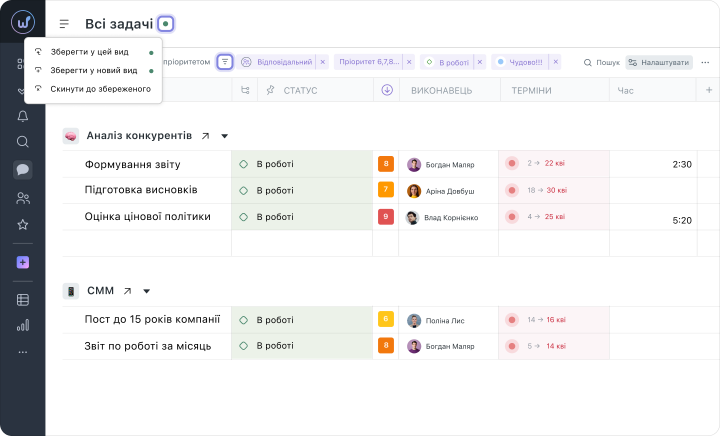The width and height of the screenshot is (720, 436).
Task: Add a column with plus icon
Action: tap(709, 90)
